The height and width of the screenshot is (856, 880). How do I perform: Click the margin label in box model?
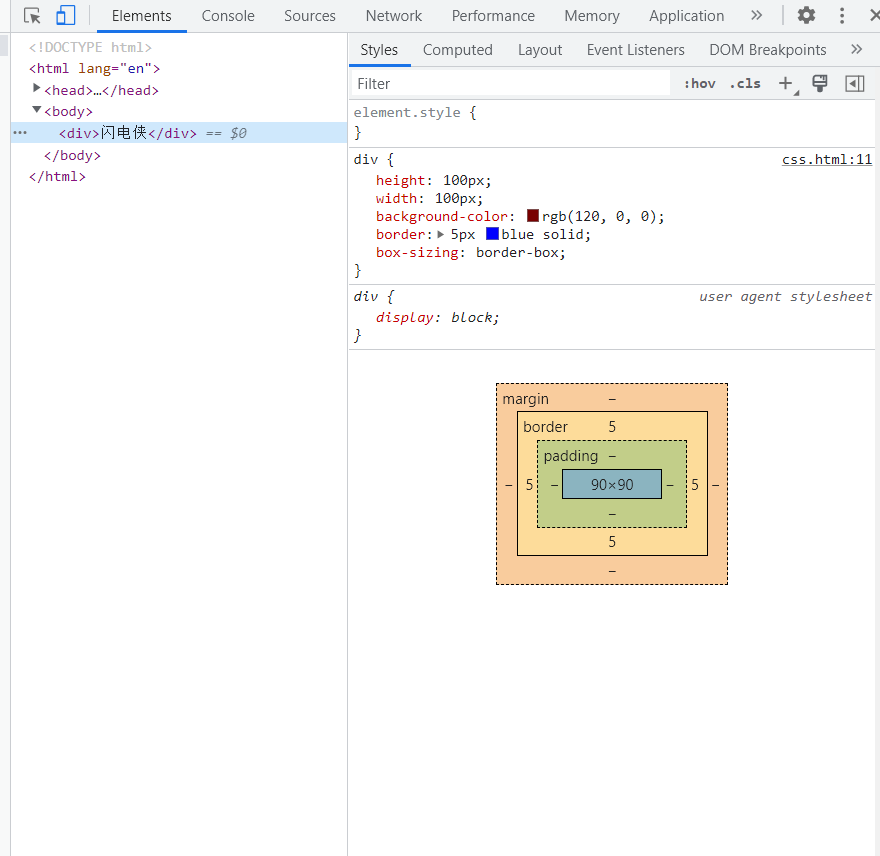click(x=525, y=399)
